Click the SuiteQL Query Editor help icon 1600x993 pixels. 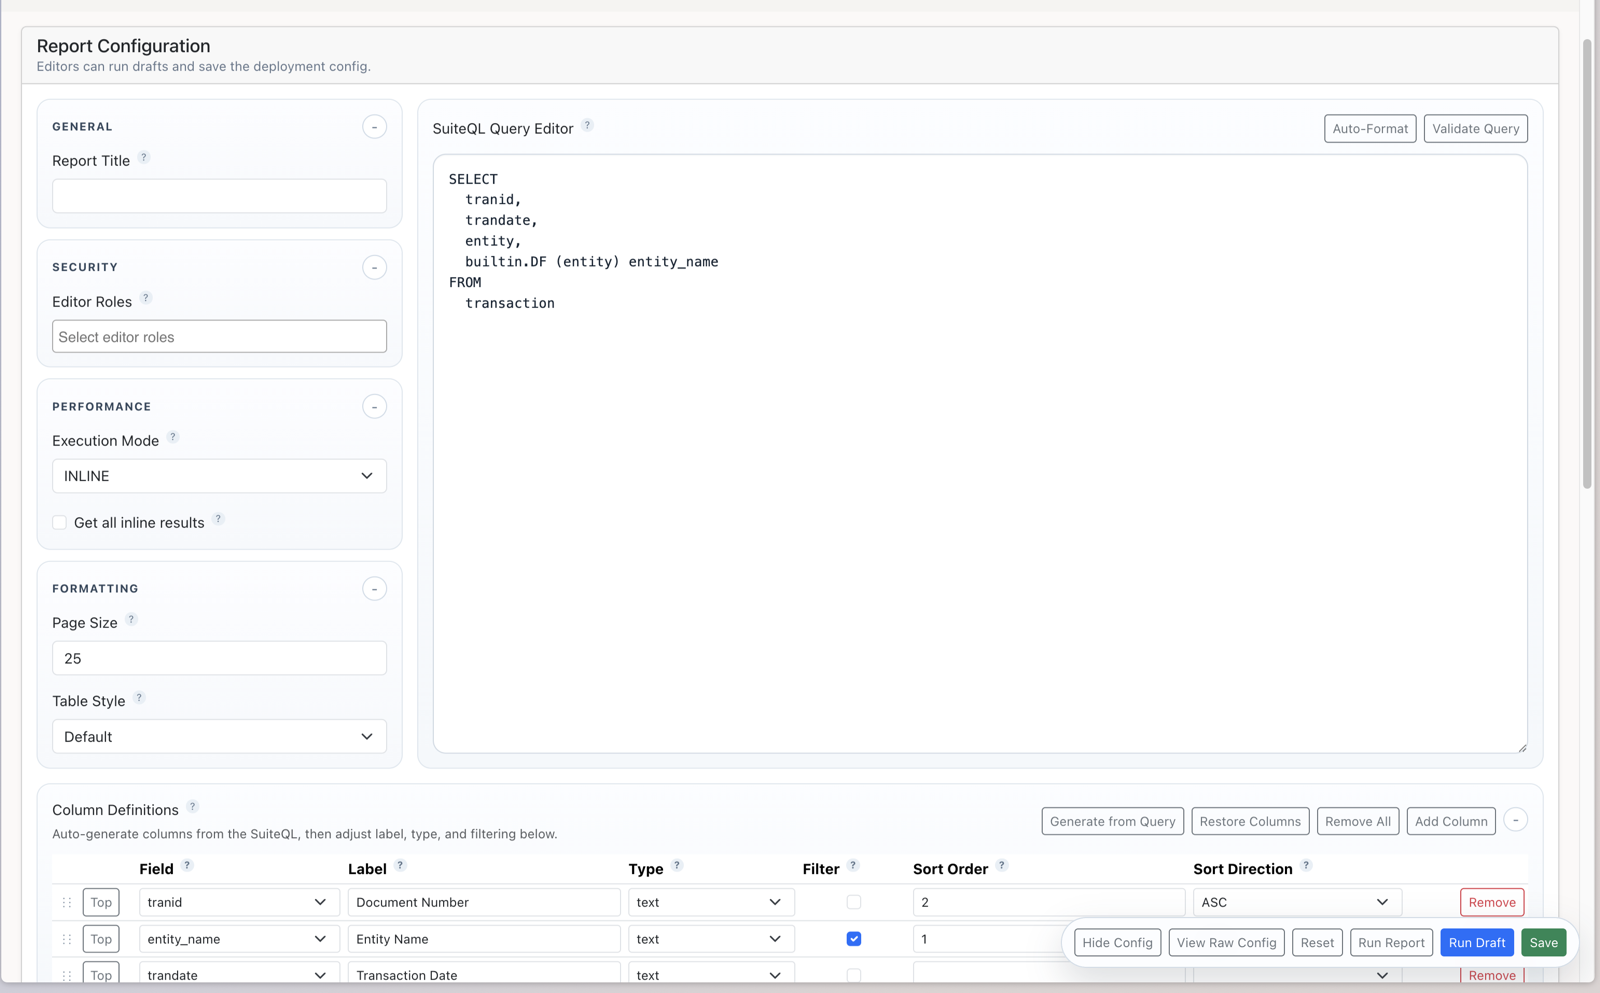588,126
